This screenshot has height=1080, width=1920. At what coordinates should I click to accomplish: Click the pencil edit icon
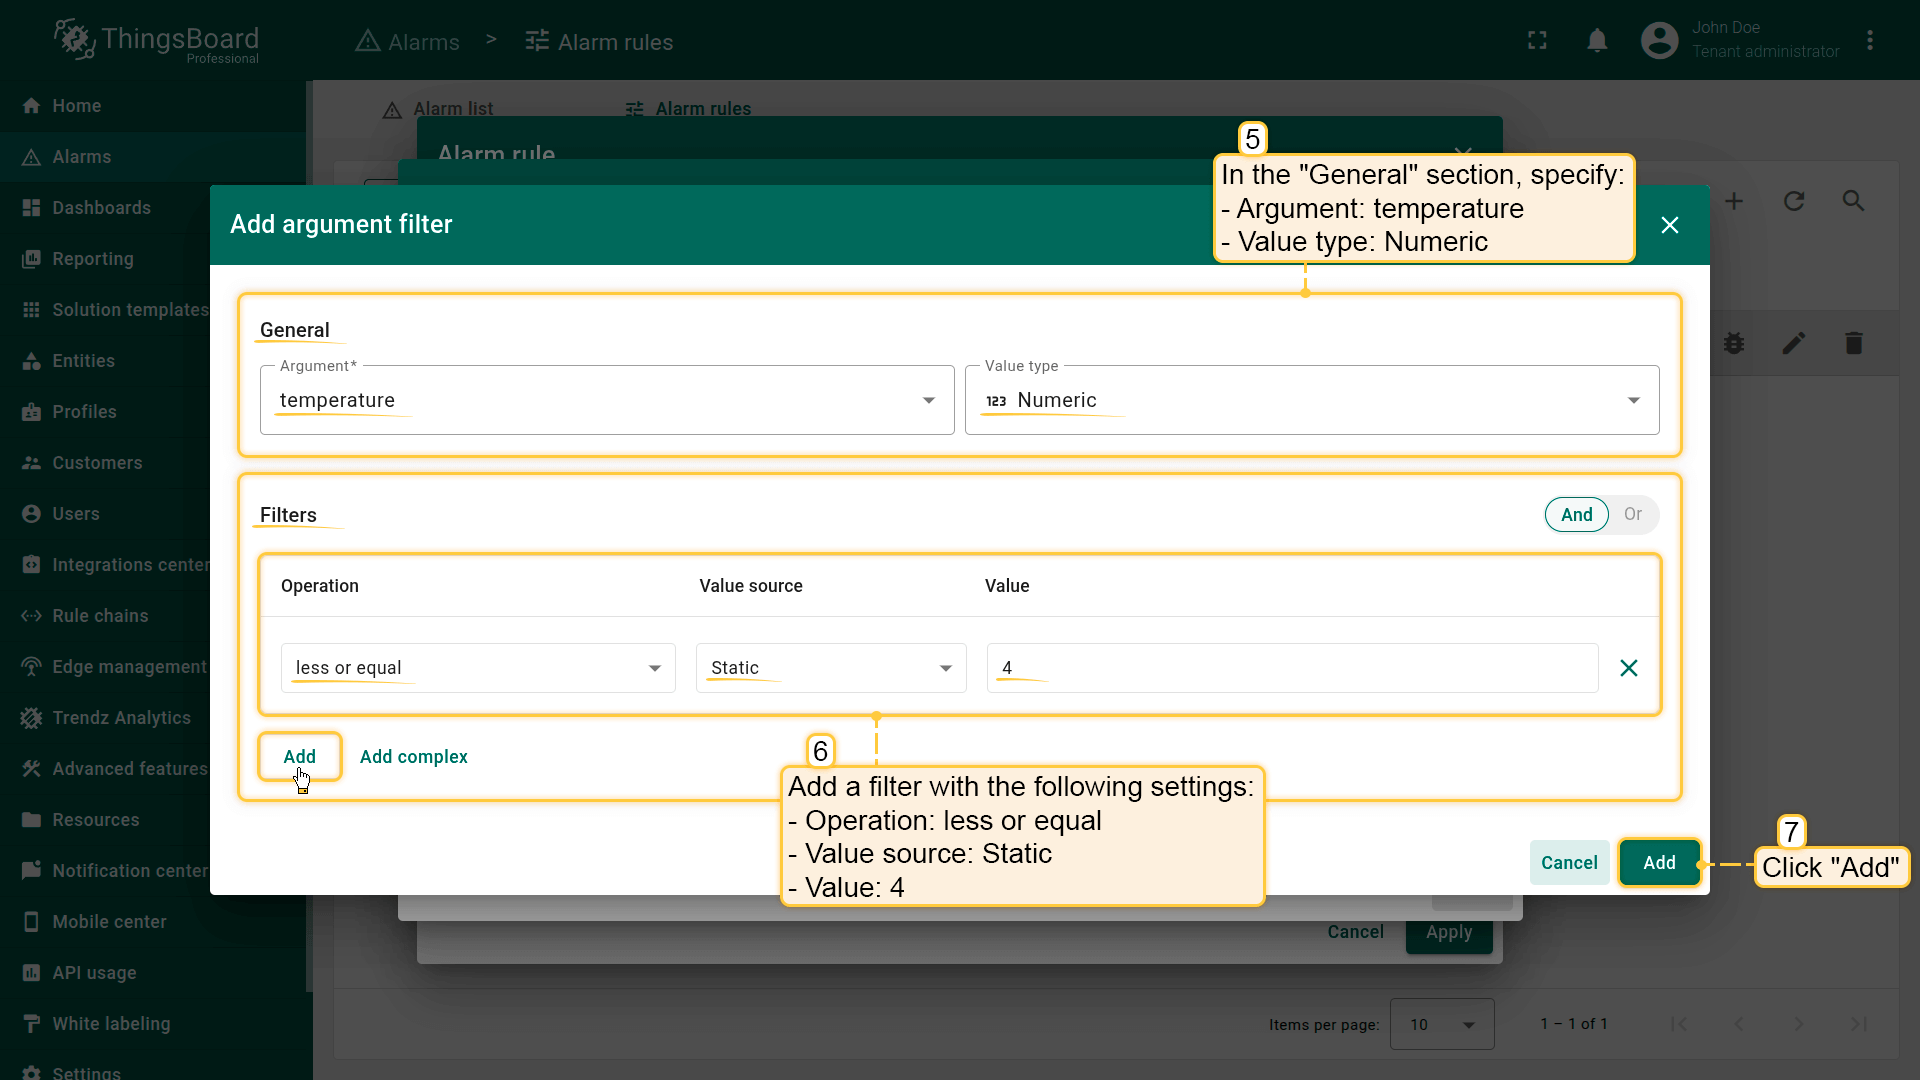click(1793, 344)
